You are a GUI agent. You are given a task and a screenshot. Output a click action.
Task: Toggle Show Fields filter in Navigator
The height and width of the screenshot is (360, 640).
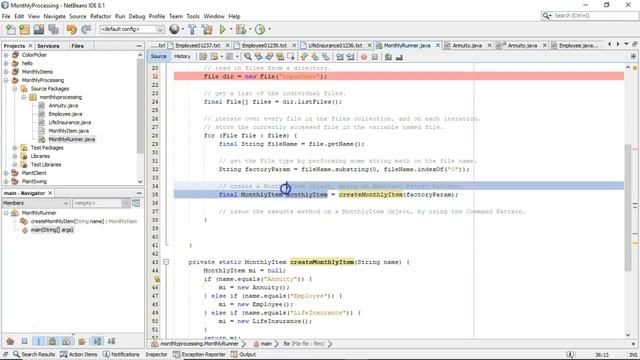pyautogui.click(x=24, y=341)
